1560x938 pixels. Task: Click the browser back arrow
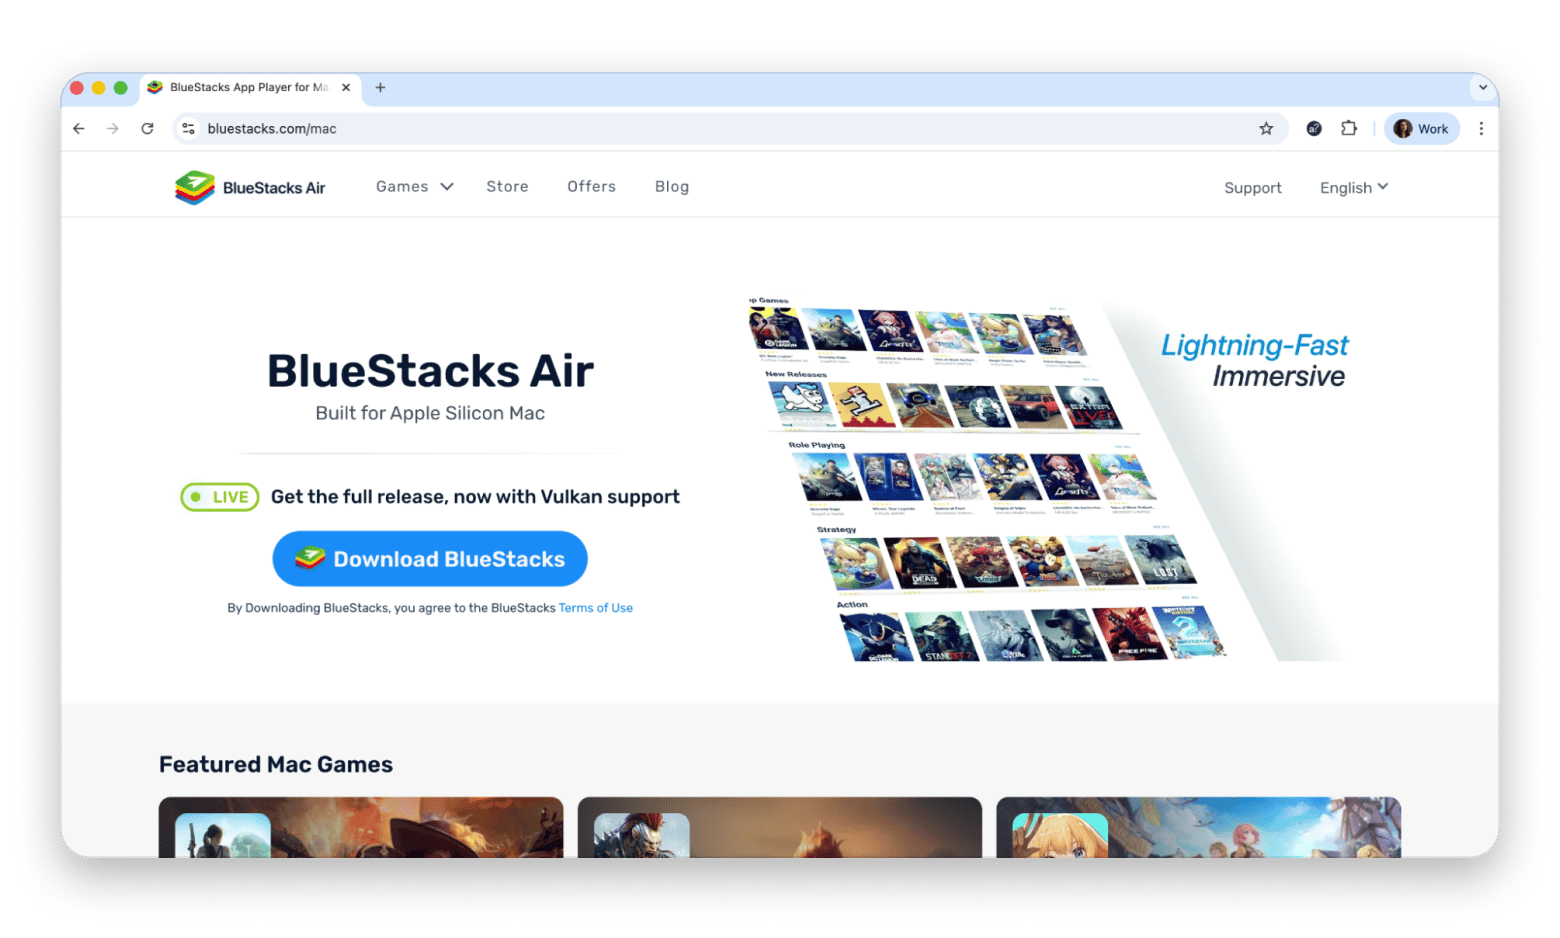(x=78, y=128)
